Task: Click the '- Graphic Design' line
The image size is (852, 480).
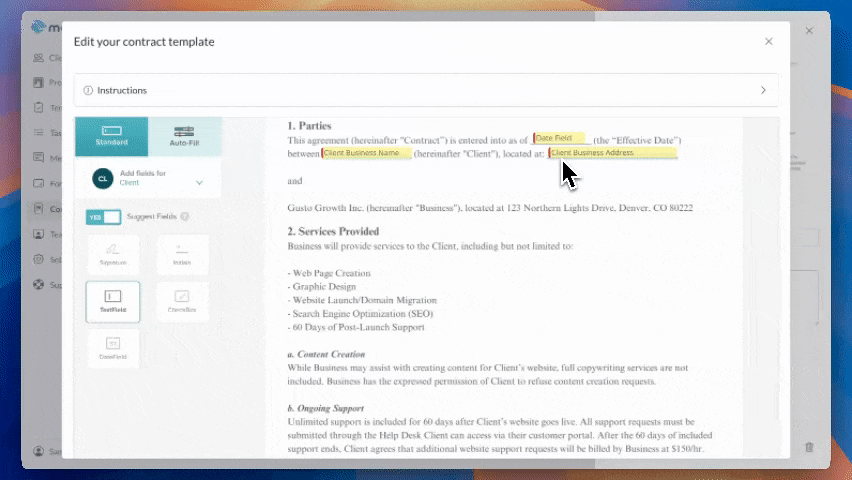Action: click(x=322, y=286)
